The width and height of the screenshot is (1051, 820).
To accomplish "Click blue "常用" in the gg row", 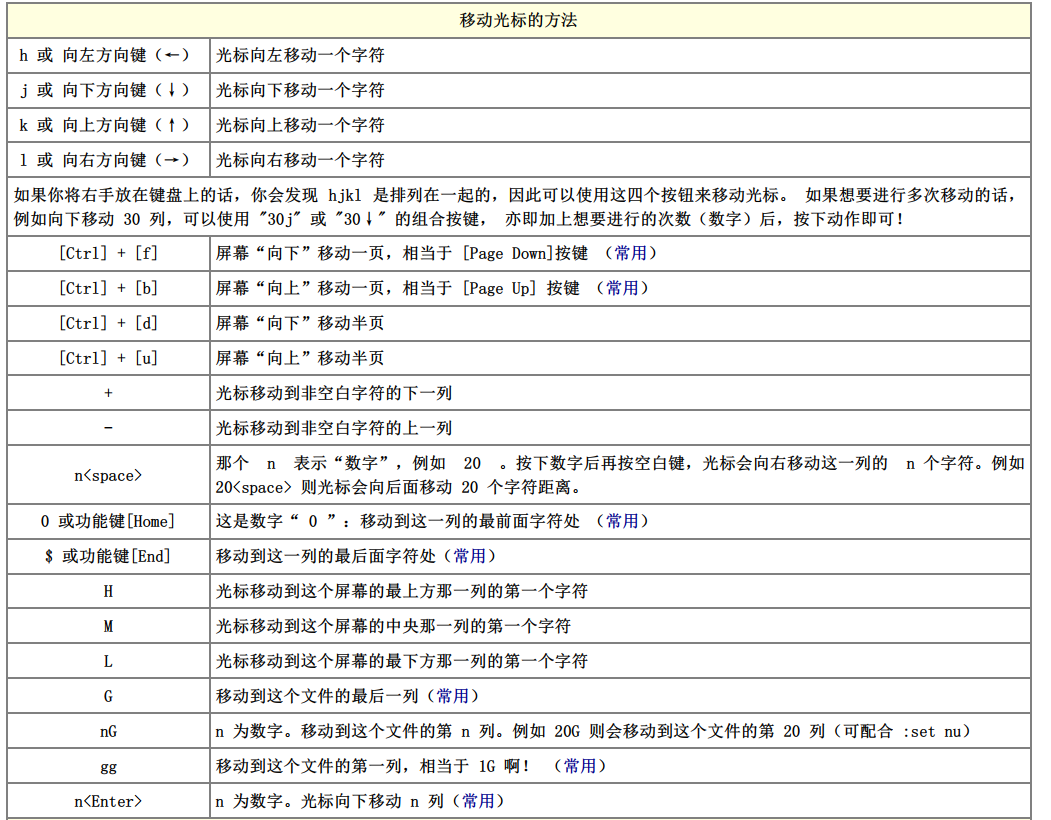I will [580, 766].
